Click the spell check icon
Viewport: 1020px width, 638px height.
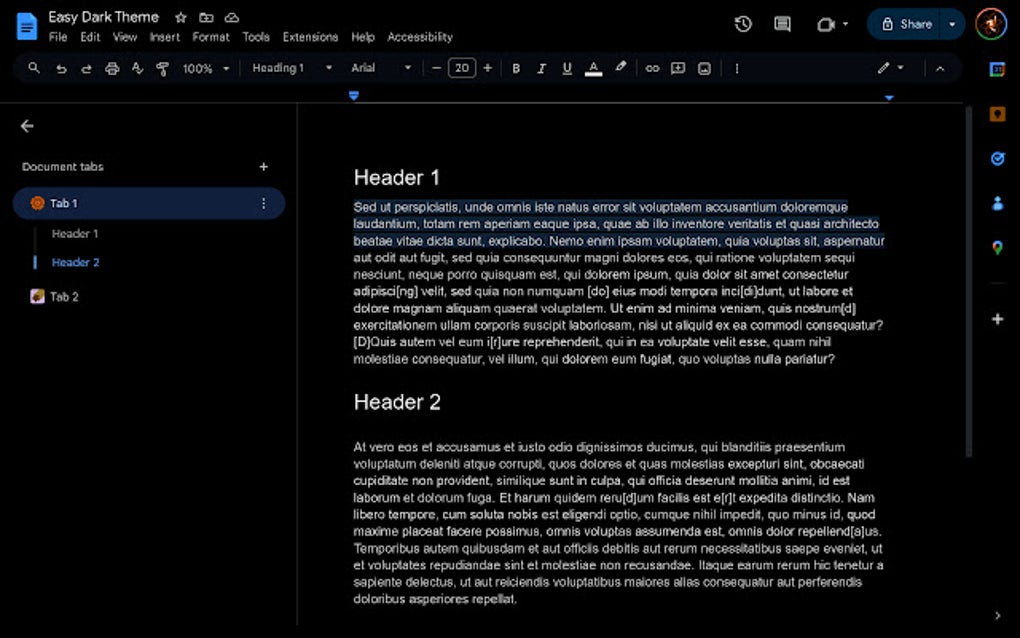(x=137, y=68)
